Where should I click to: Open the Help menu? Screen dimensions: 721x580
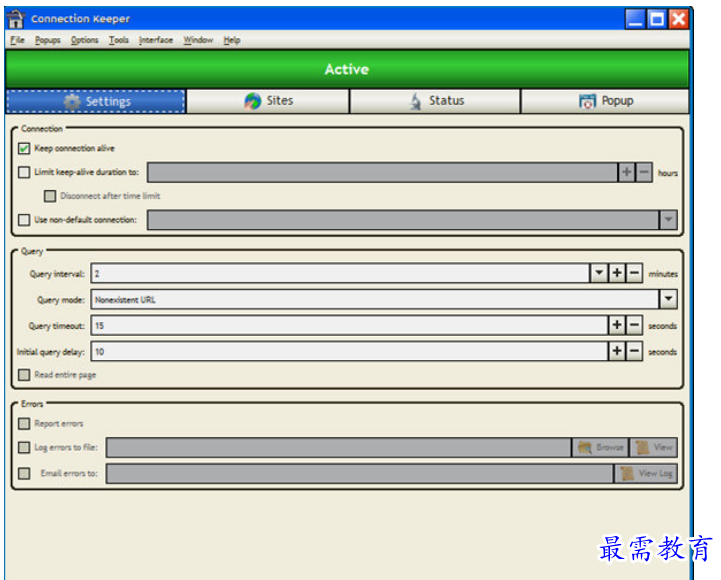pos(232,40)
